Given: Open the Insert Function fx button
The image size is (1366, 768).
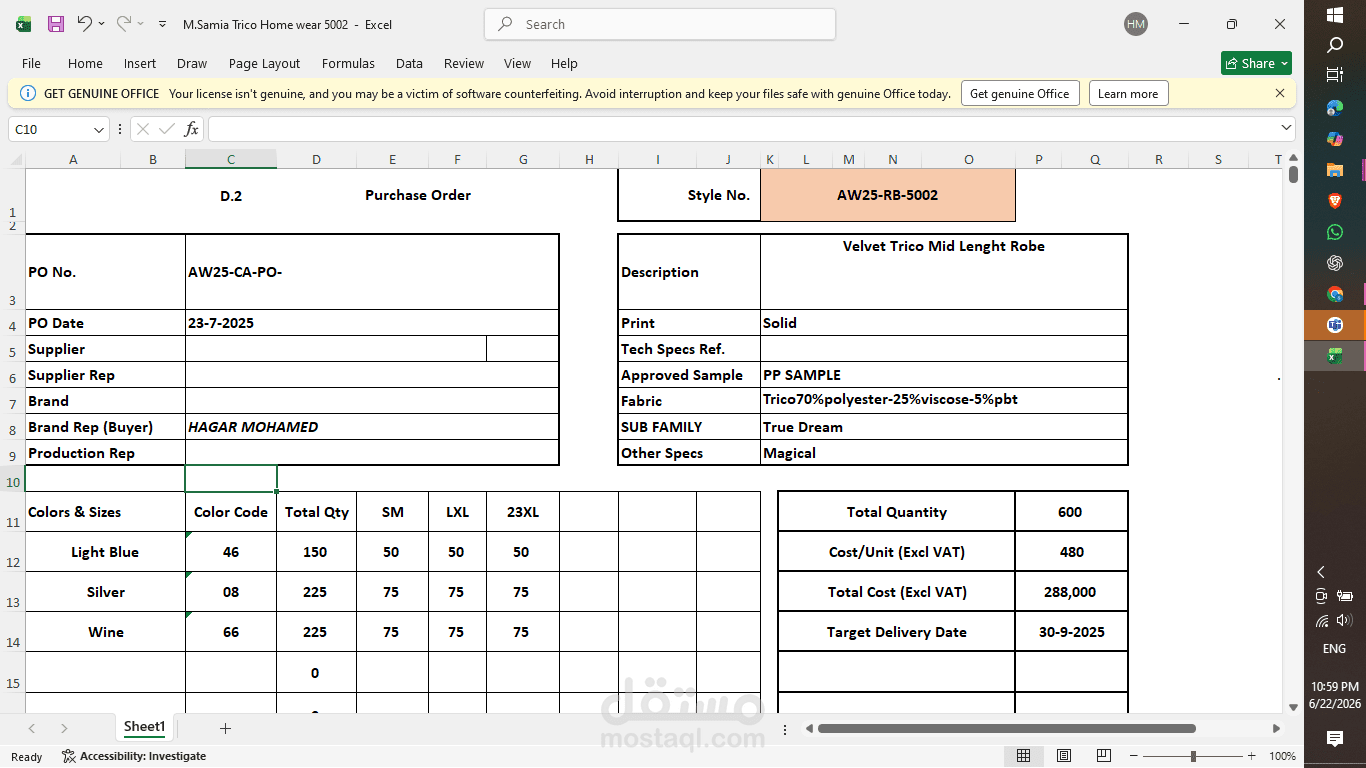Looking at the screenshot, I should pos(192,129).
